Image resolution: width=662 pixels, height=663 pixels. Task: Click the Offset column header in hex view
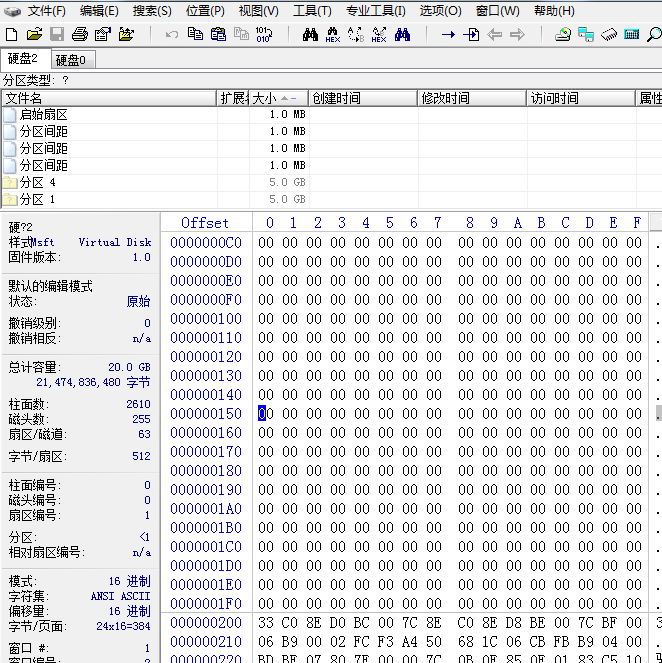click(205, 223)
